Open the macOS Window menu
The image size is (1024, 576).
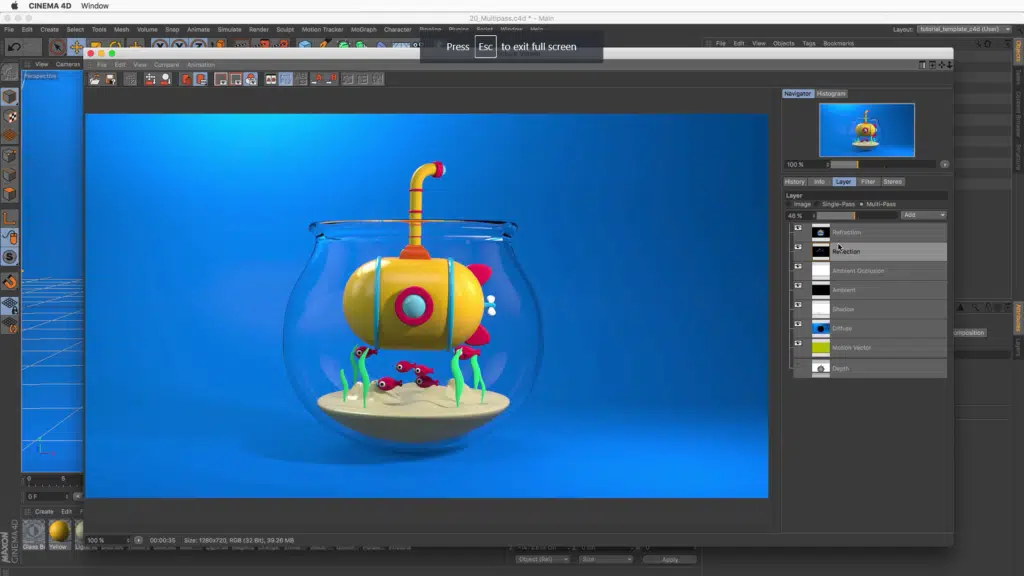click(95, 6)
